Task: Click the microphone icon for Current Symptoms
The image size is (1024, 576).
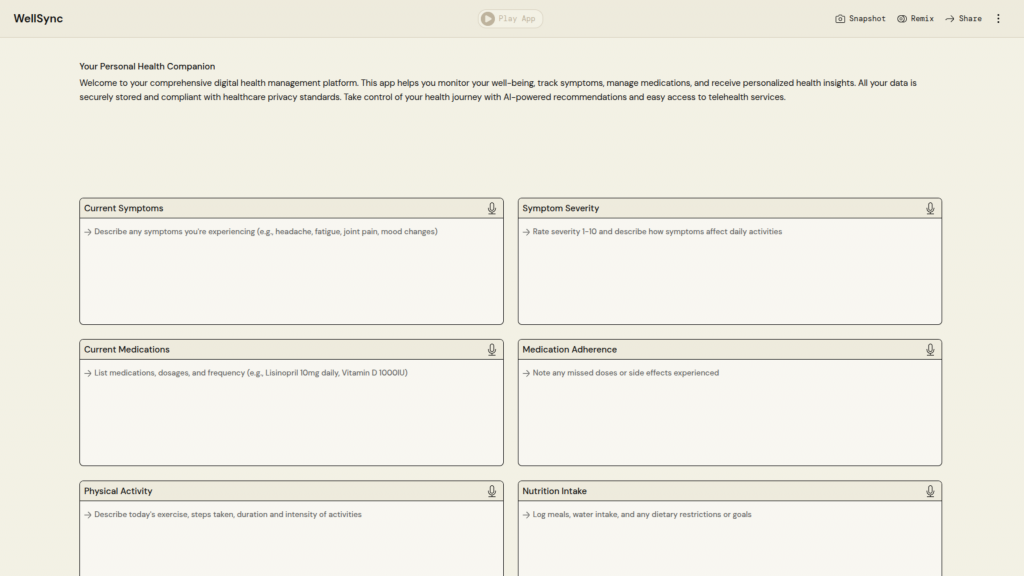Action: click(x=492, y=208)
